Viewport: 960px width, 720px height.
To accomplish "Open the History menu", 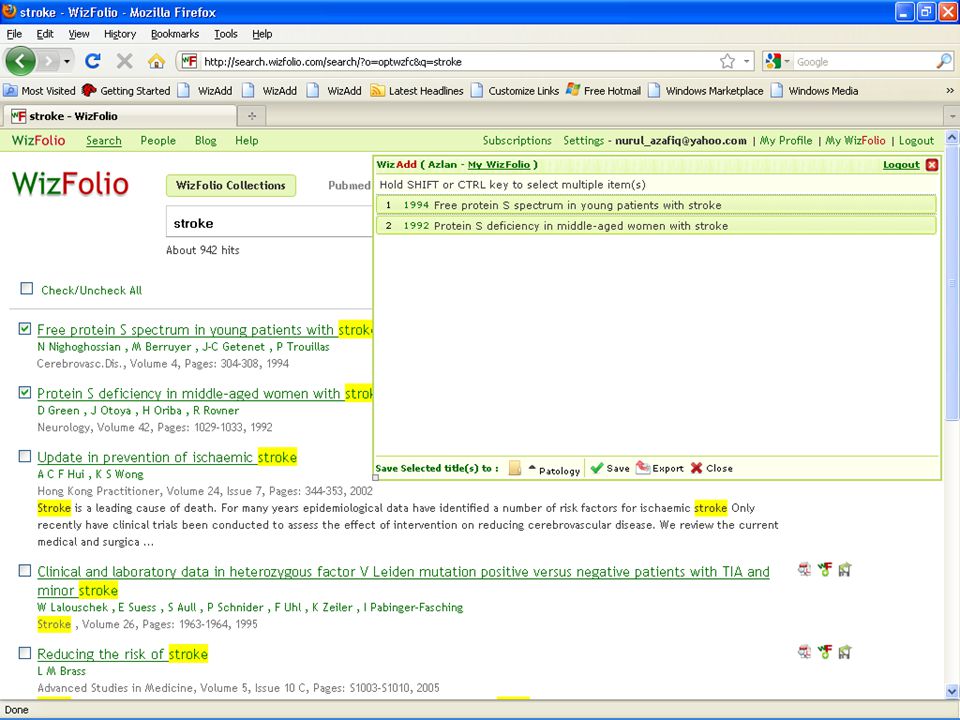I will tap(119, 34).
